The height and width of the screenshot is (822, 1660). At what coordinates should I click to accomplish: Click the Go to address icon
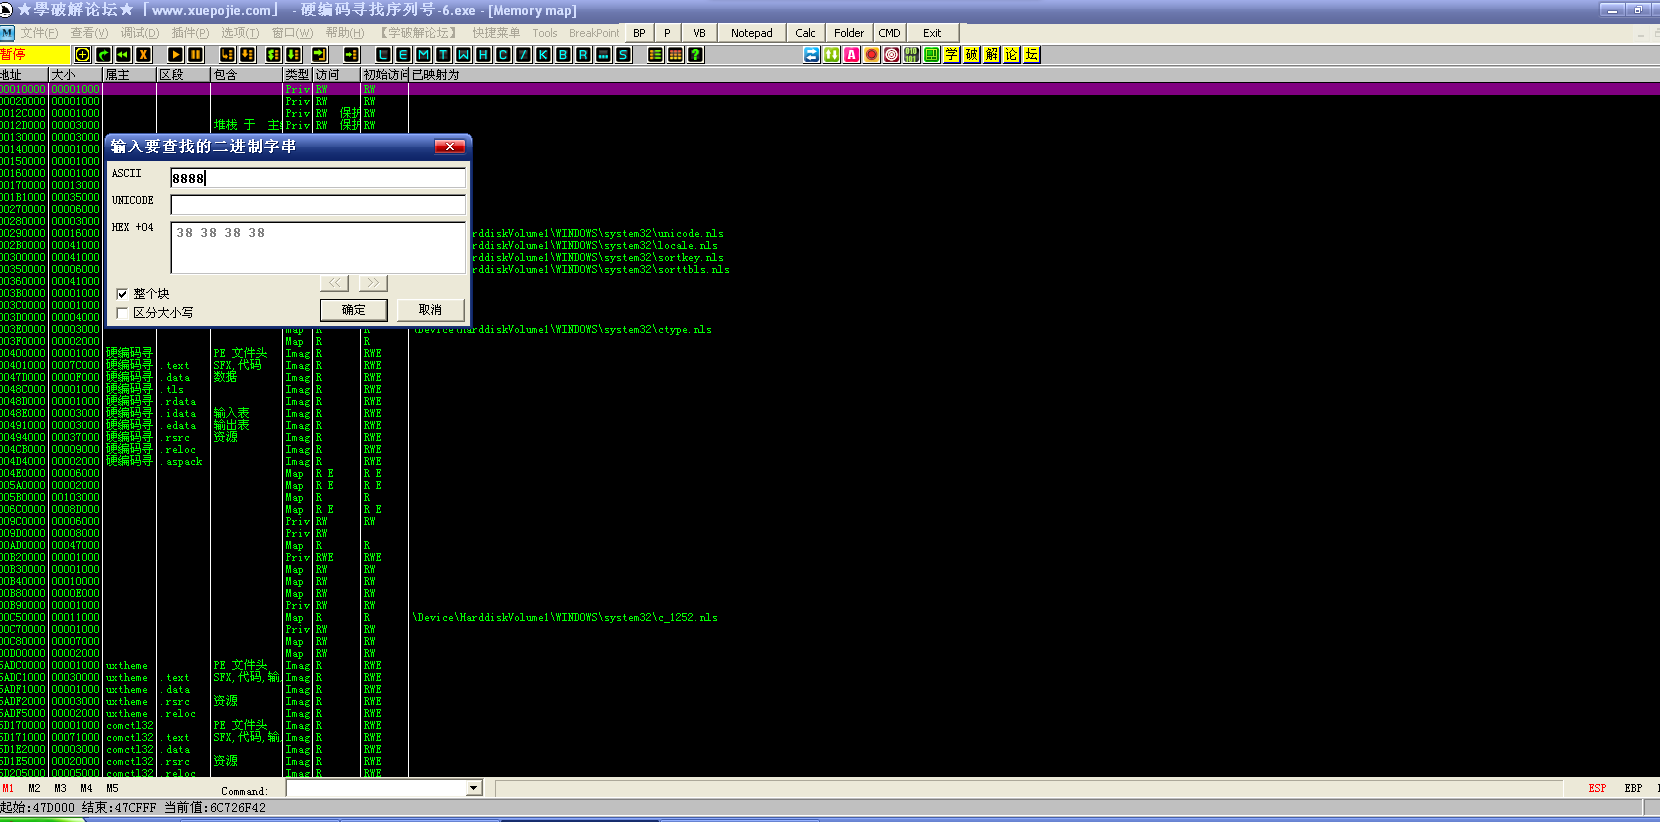(x=352, y=55)
